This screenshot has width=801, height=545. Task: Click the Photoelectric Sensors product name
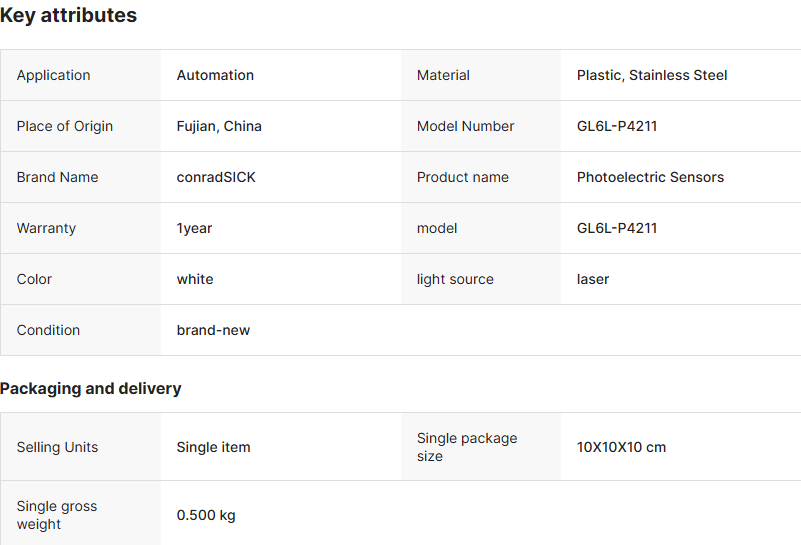pos(650,177)
